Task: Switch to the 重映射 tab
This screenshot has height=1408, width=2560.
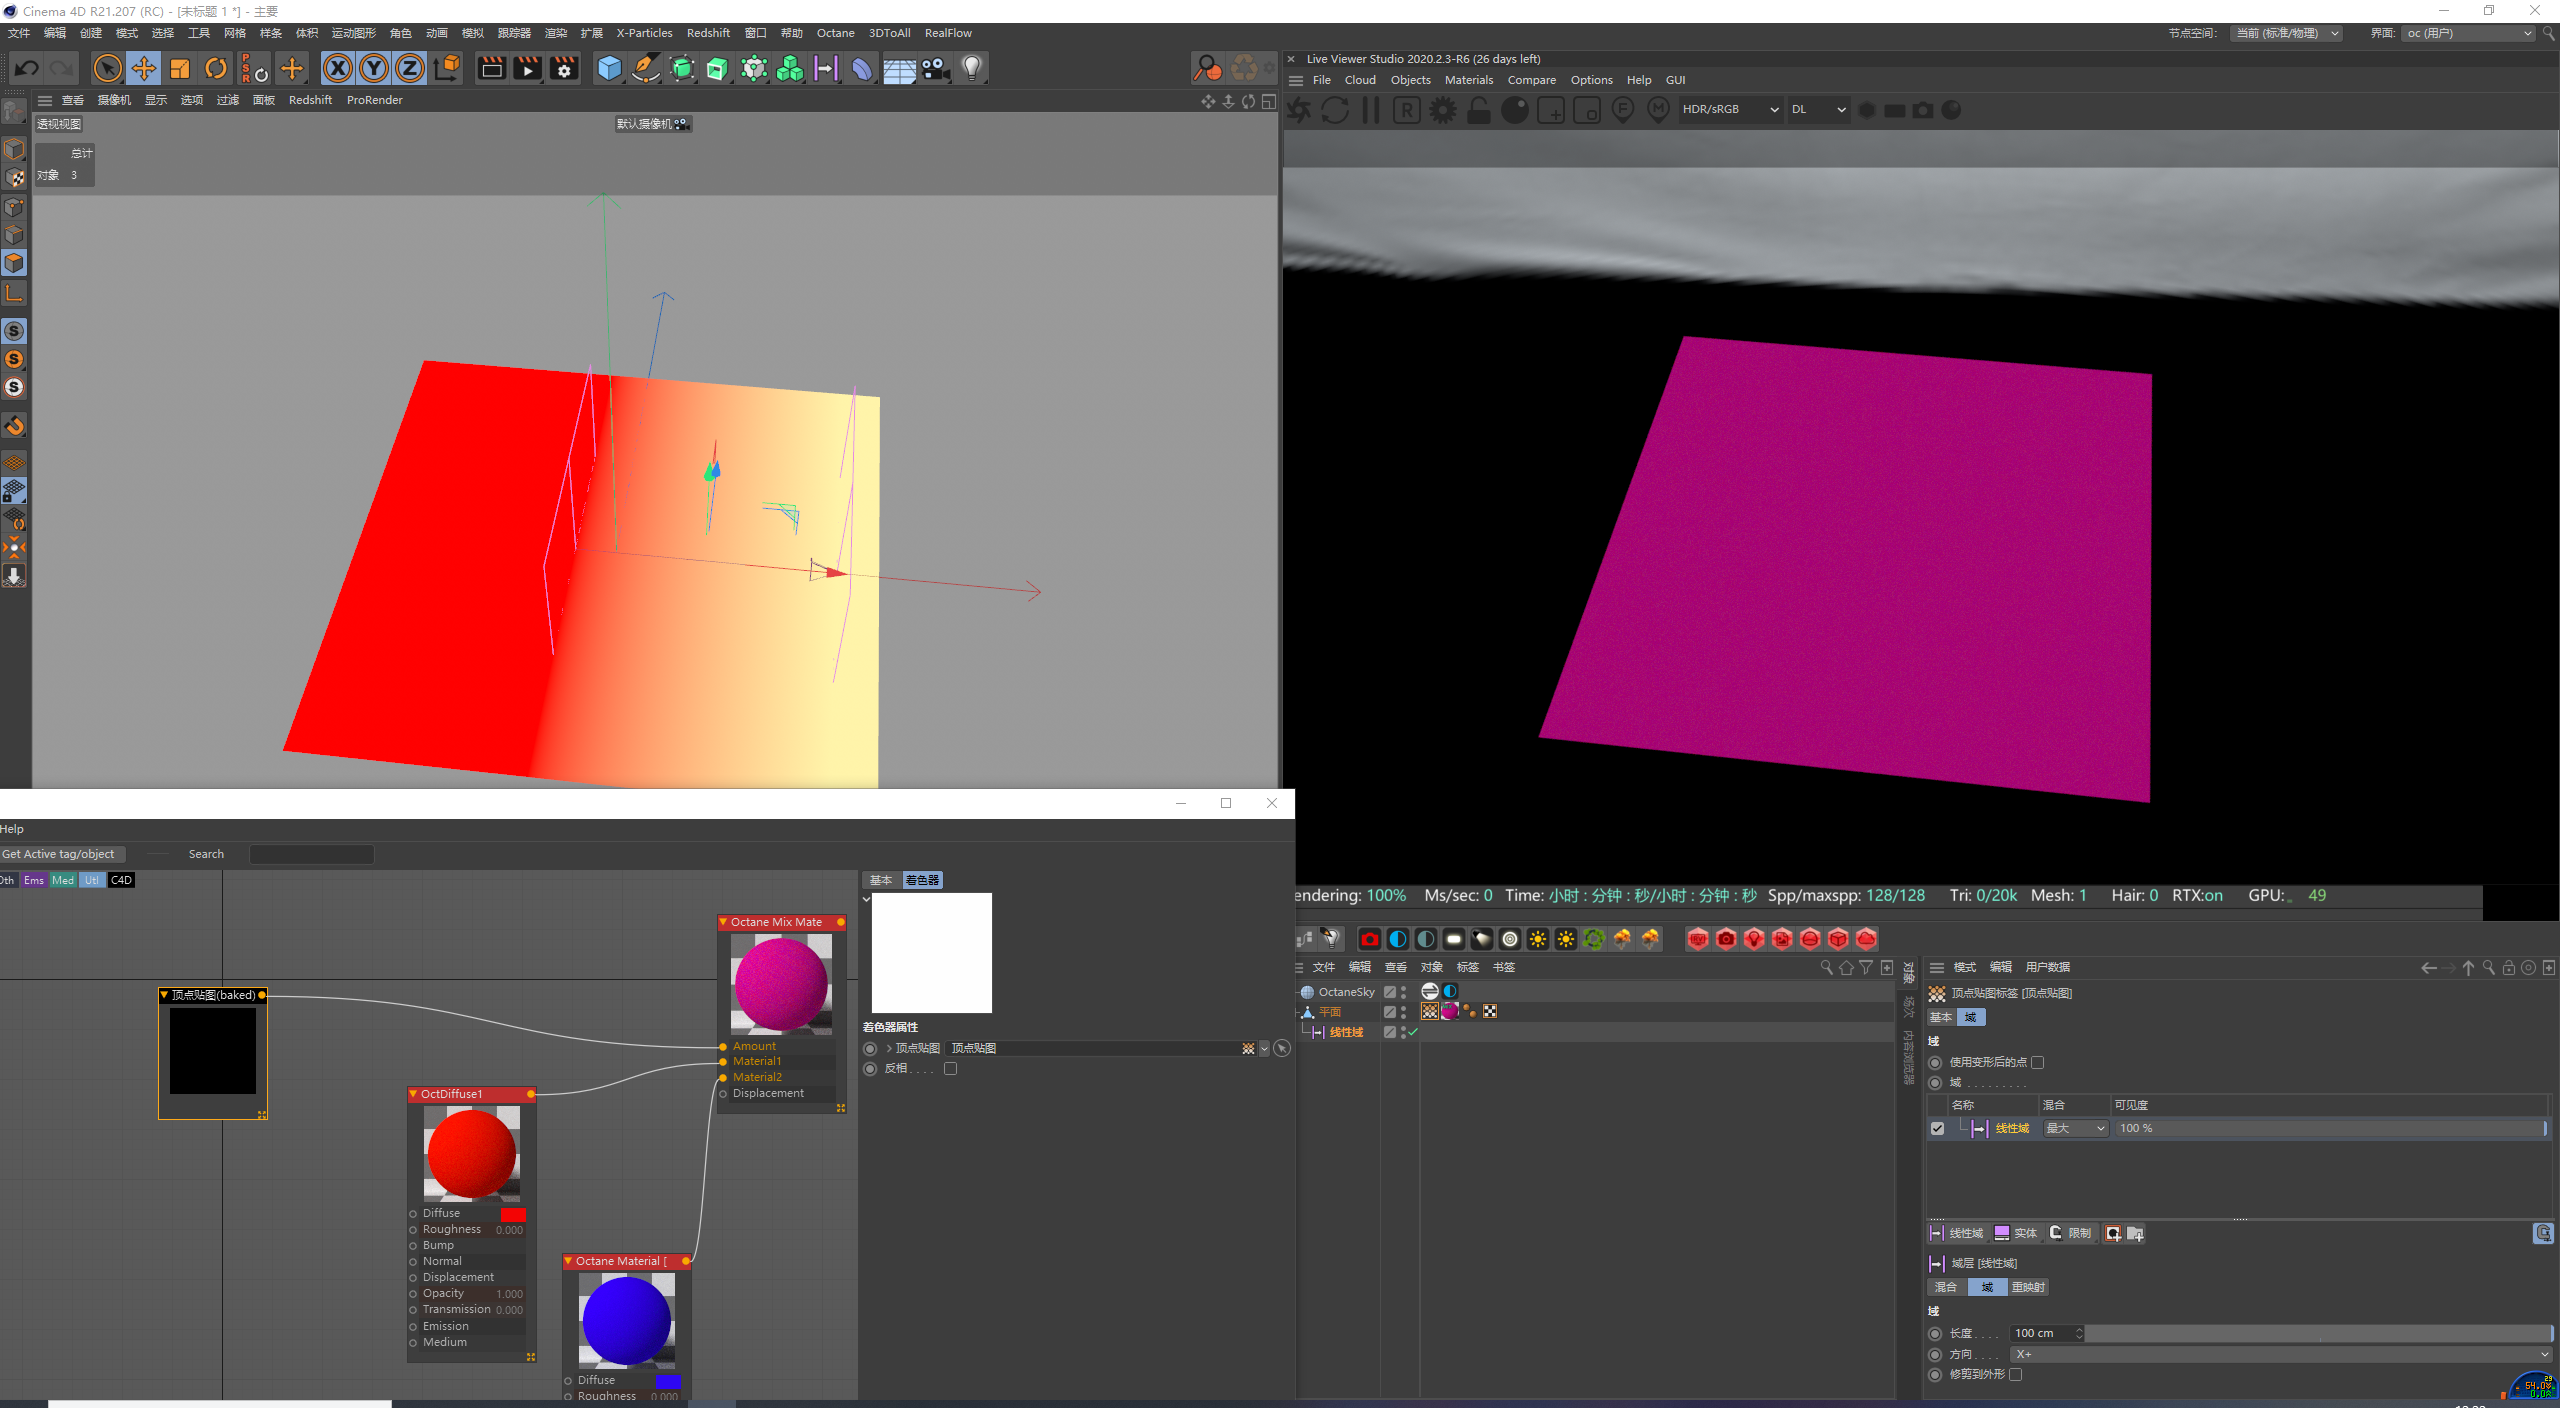Action: (x=2027, y=1287)
